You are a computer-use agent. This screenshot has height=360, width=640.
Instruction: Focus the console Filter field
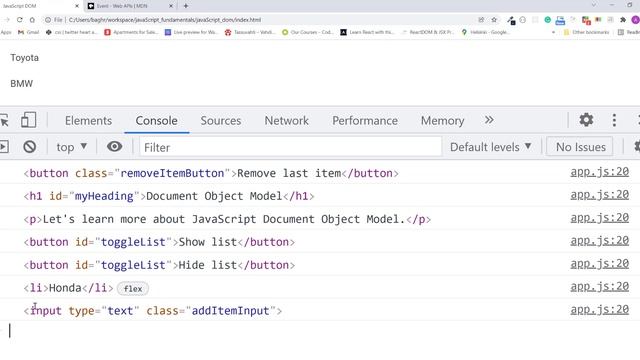point(291,147)
